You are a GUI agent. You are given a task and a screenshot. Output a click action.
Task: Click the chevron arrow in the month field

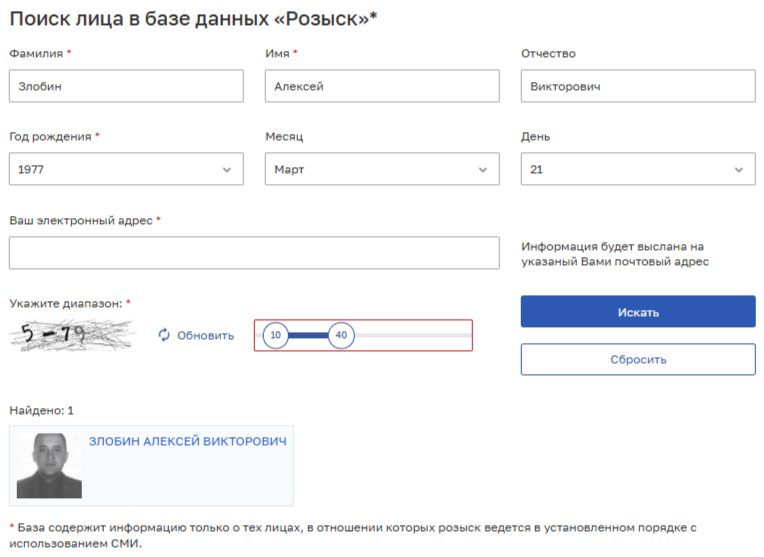[x=483, y=170]
